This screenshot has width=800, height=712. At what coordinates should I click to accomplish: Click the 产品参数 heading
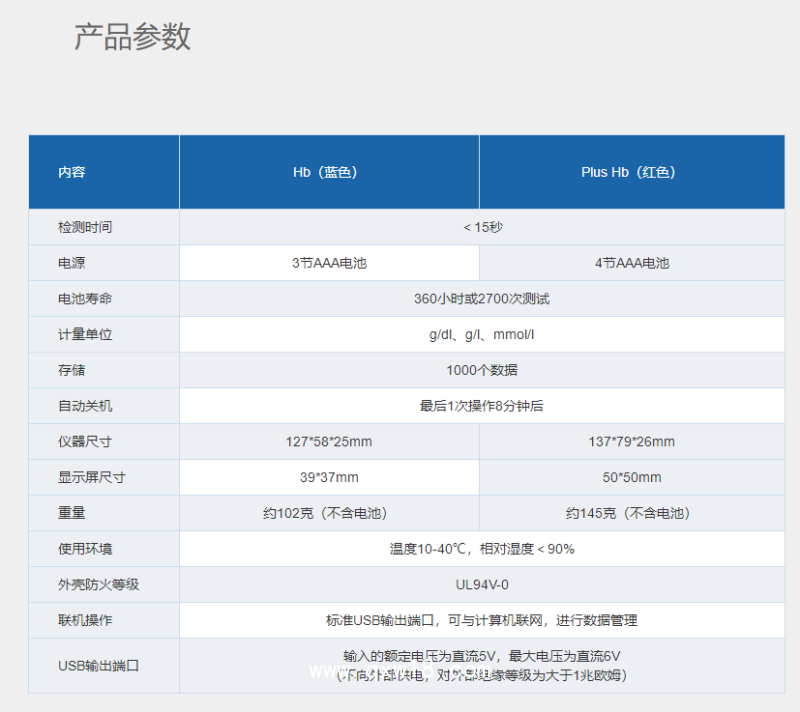[130, 38]
